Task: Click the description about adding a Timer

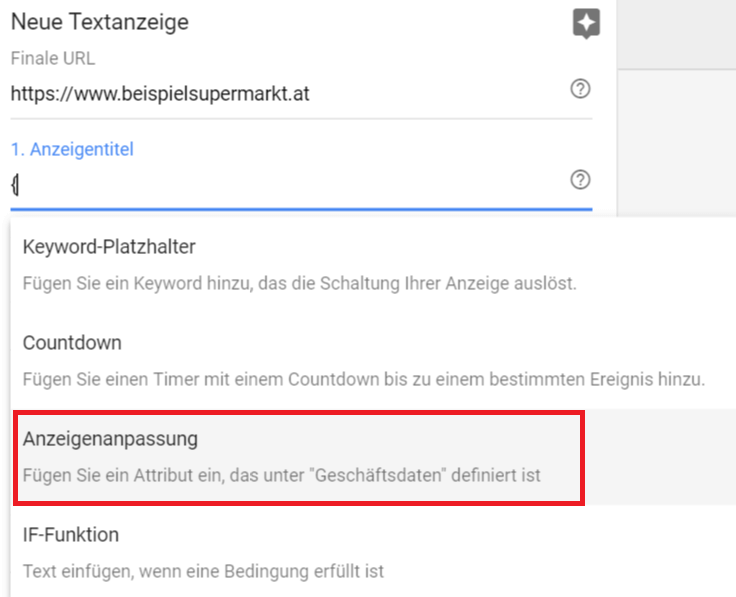Action: coord(364,379)
